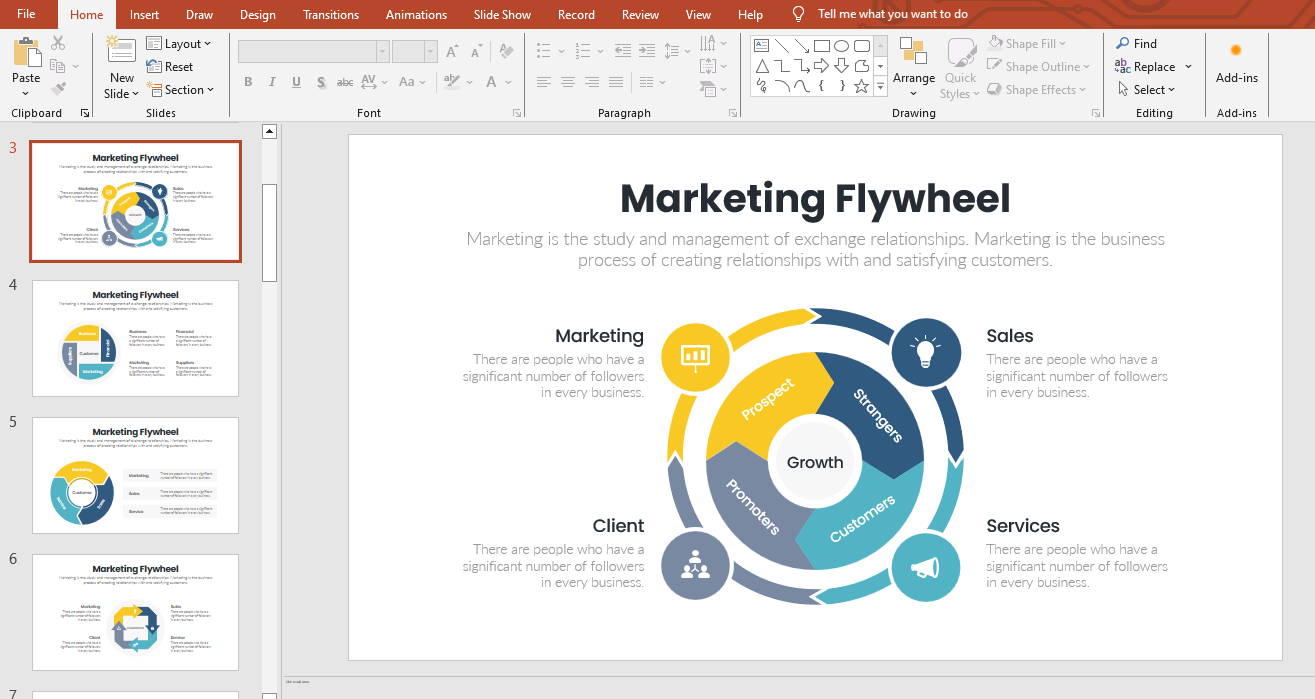This screenshot has width=1315, height=699.
Task: Select slide 4 thumbnail
Action: pyautogui.click(x=136, y=338)
